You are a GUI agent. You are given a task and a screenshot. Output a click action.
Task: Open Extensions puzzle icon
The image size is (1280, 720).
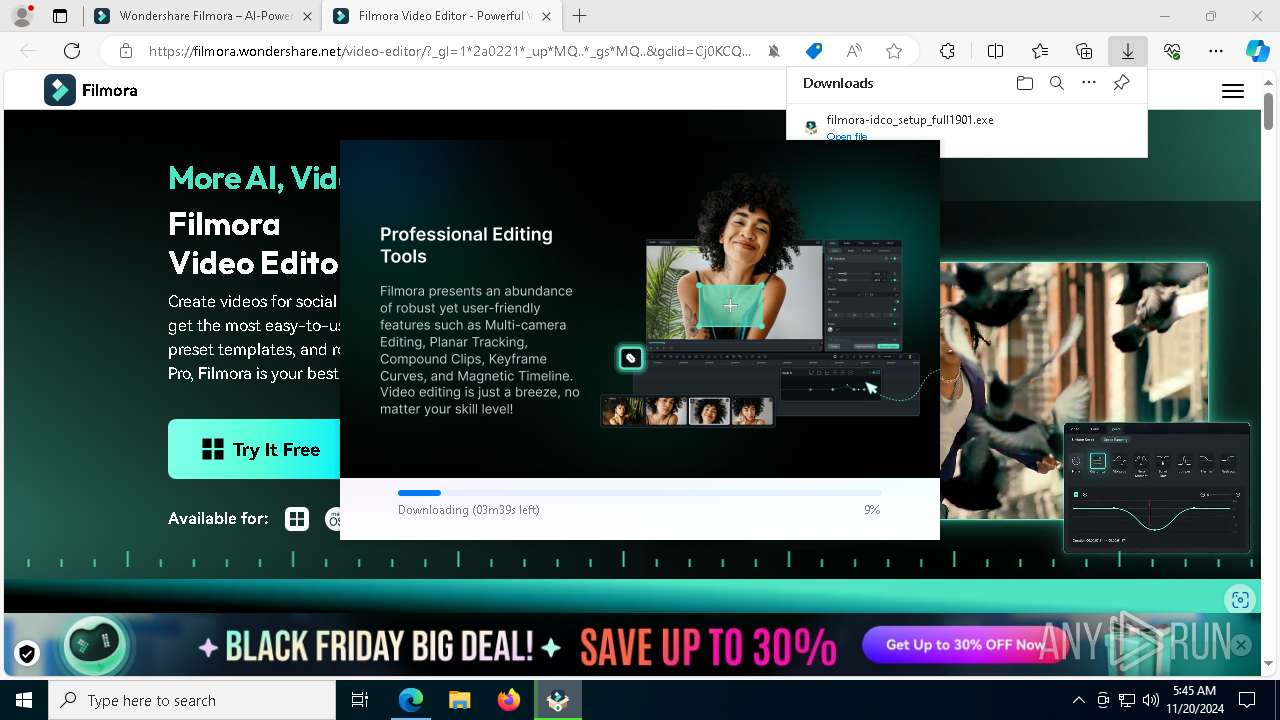point(947,51)
